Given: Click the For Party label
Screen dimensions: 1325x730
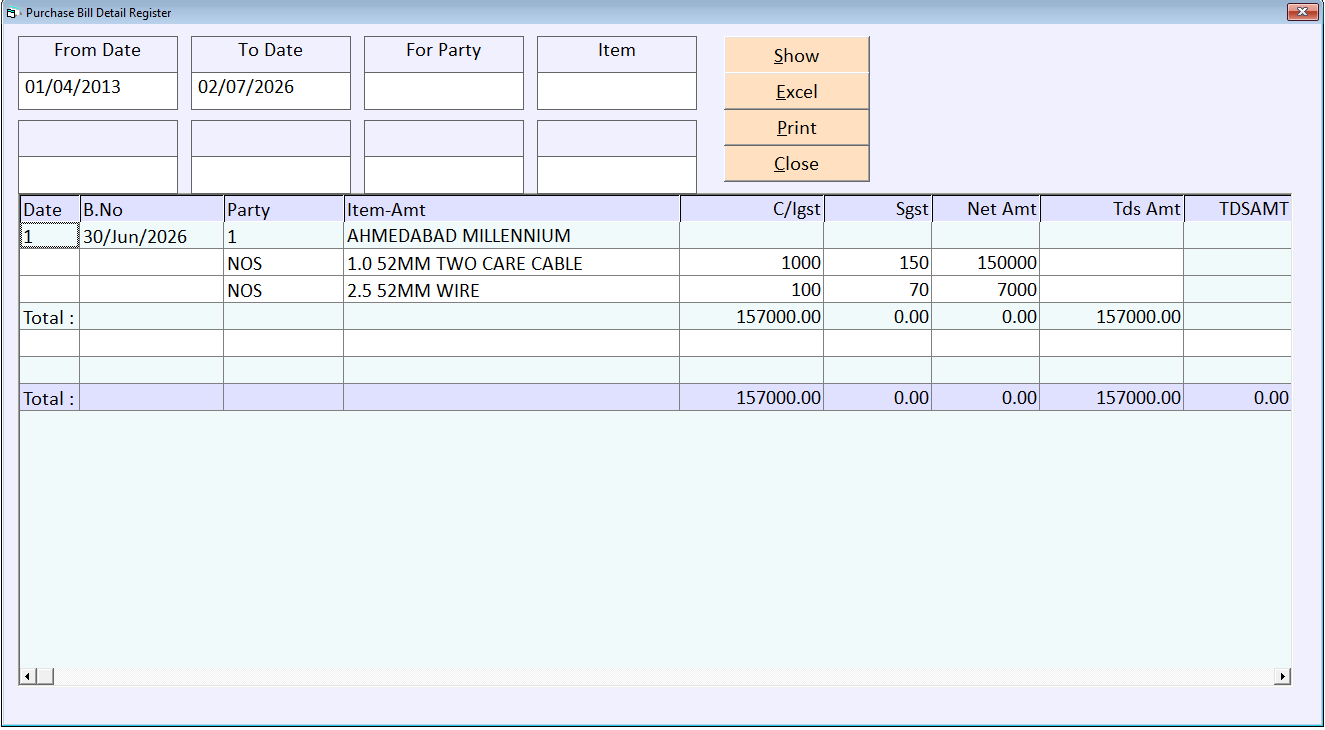Looking at the screenshot, I should point(443,50).
